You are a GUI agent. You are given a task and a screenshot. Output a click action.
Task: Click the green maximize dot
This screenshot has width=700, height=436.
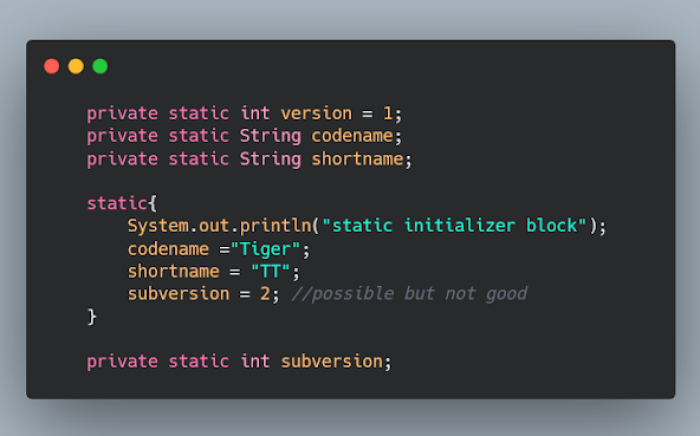100,66
